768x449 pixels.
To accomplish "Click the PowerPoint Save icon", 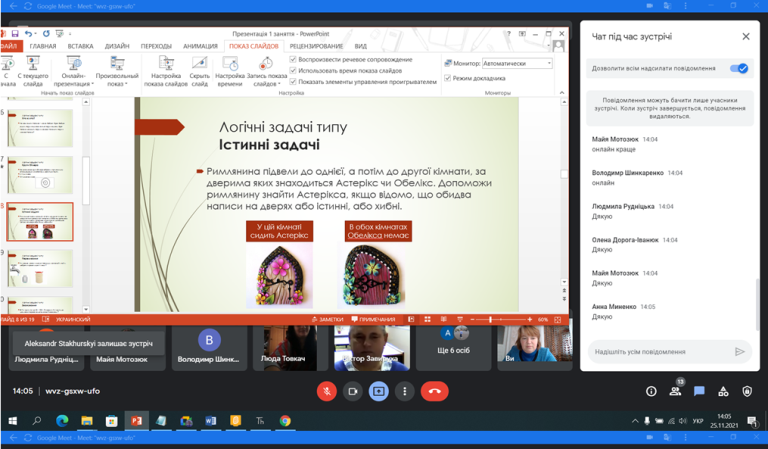I will [15, 34].
